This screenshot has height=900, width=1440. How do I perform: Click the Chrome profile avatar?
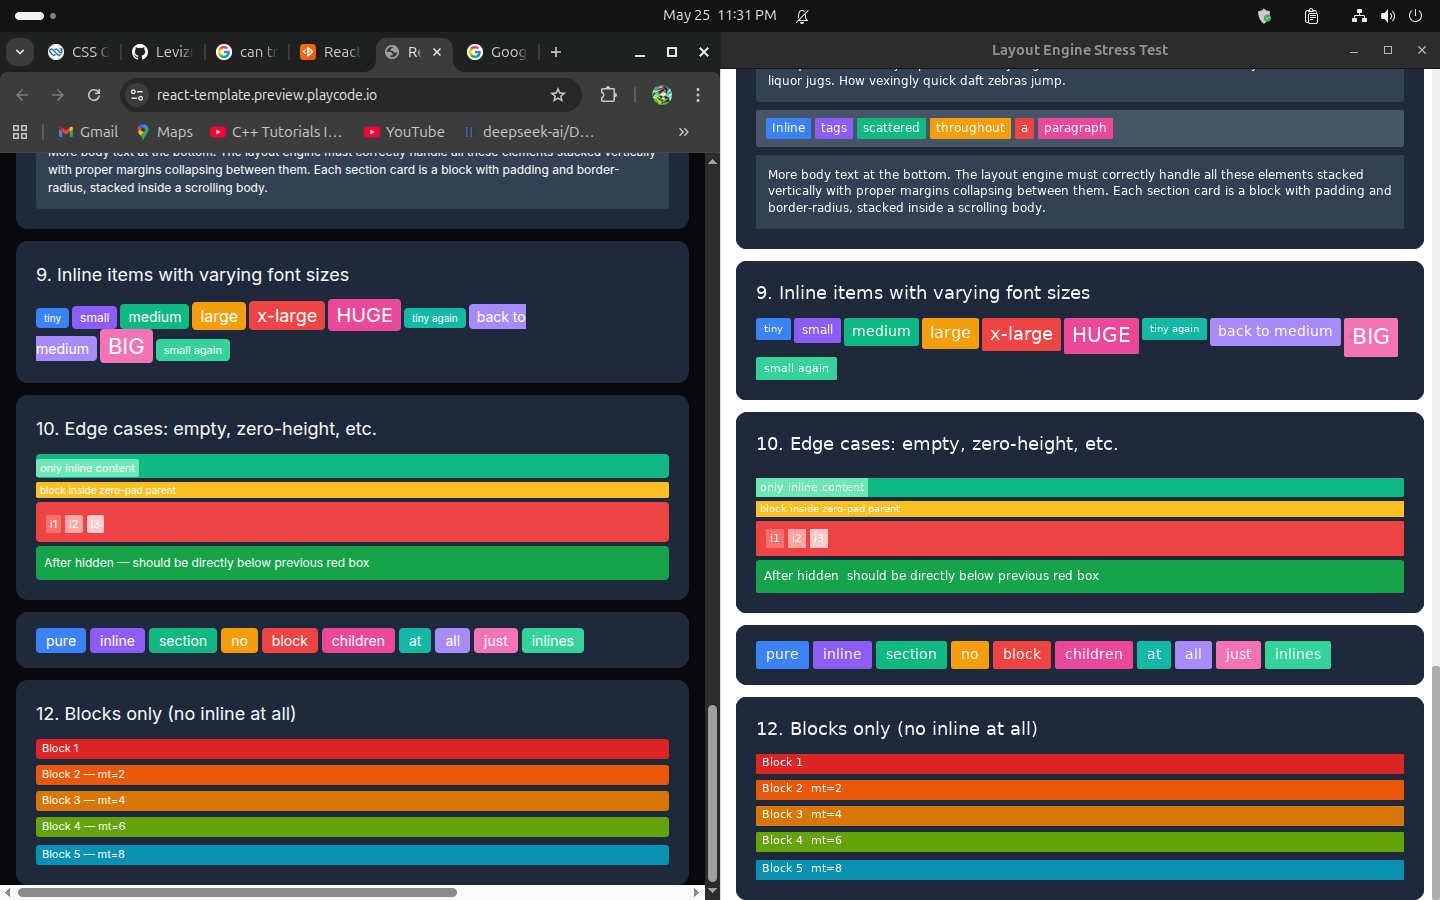(x=662, y=95)
